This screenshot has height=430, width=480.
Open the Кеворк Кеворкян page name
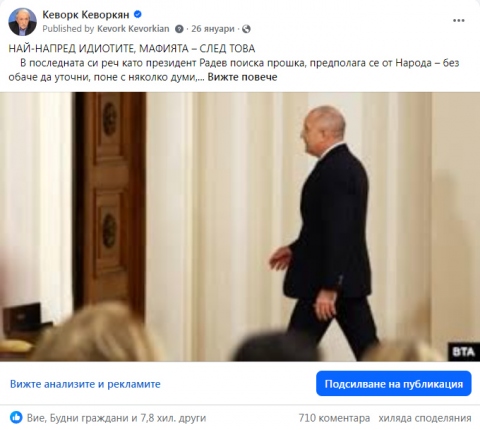[x=86, y=14]
